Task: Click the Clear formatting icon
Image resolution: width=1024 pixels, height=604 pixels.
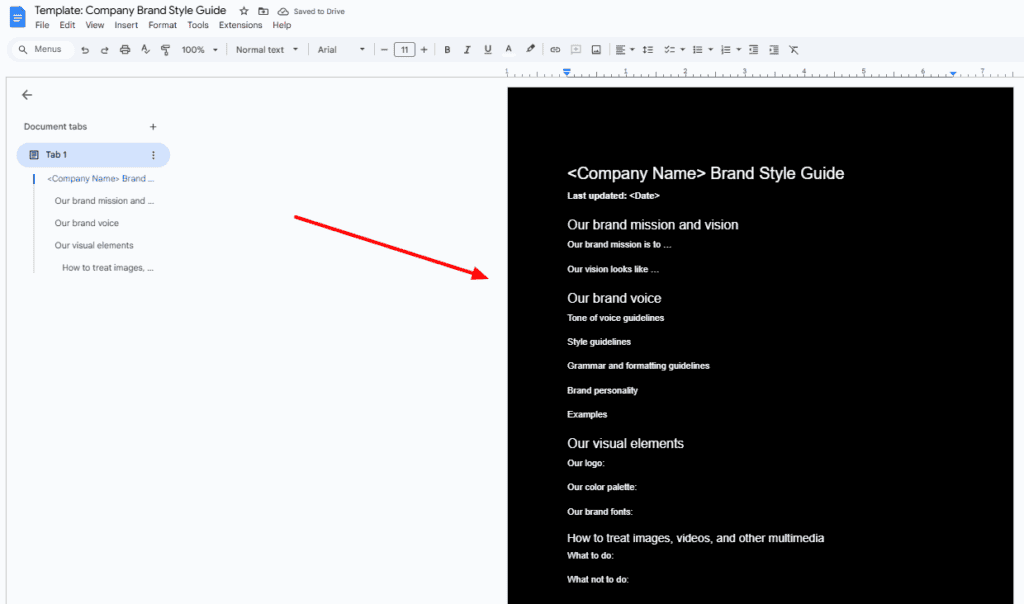Action: coord(793,49)
